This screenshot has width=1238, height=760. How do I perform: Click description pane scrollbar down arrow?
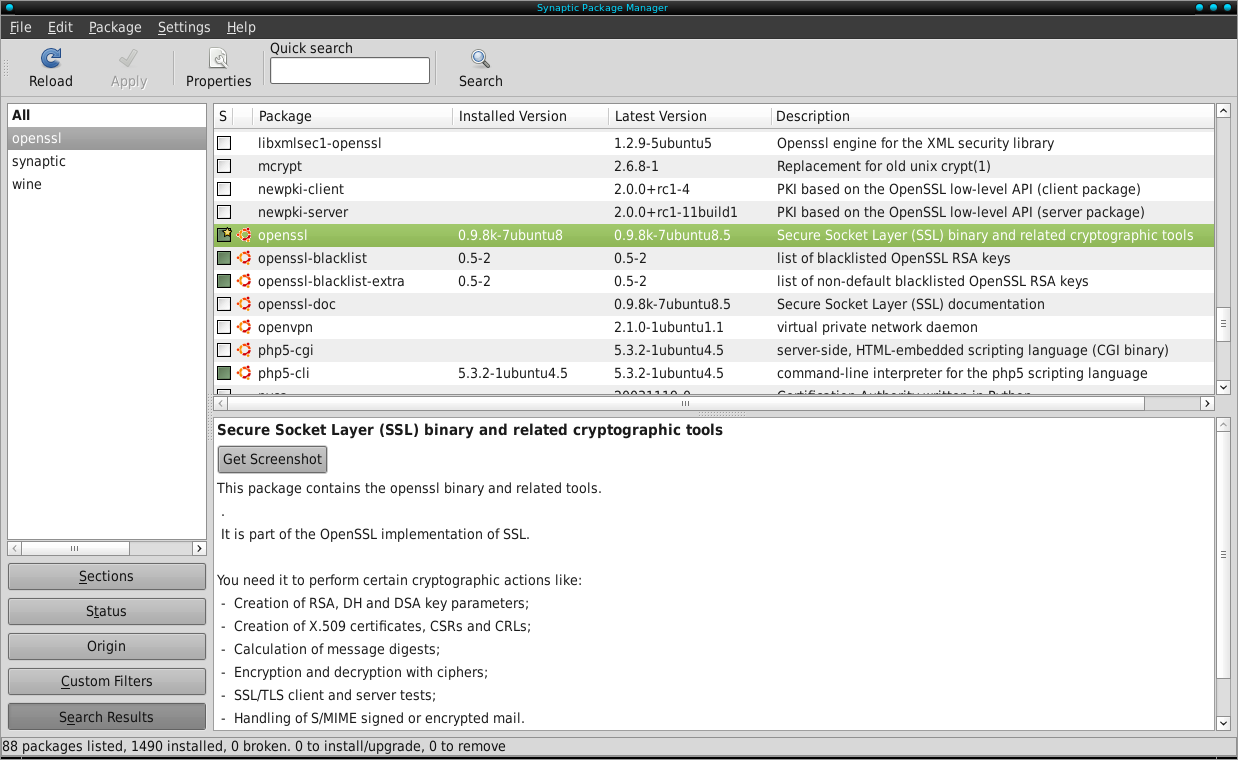(x=1223, y=722)
